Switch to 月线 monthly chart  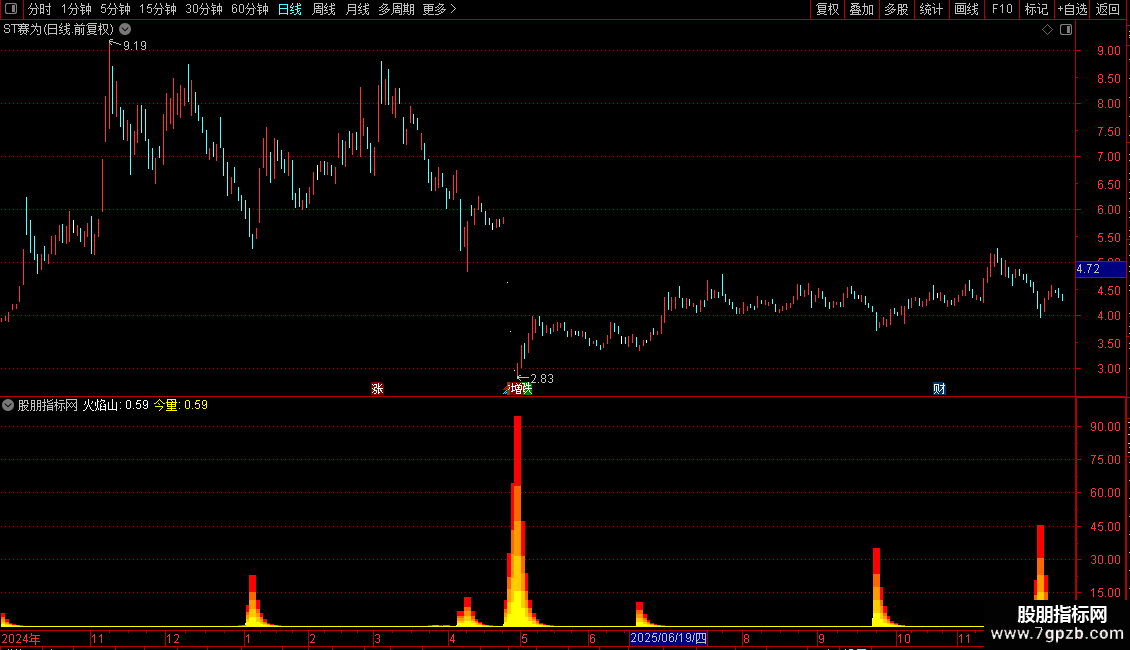click(x=357, y=9)
